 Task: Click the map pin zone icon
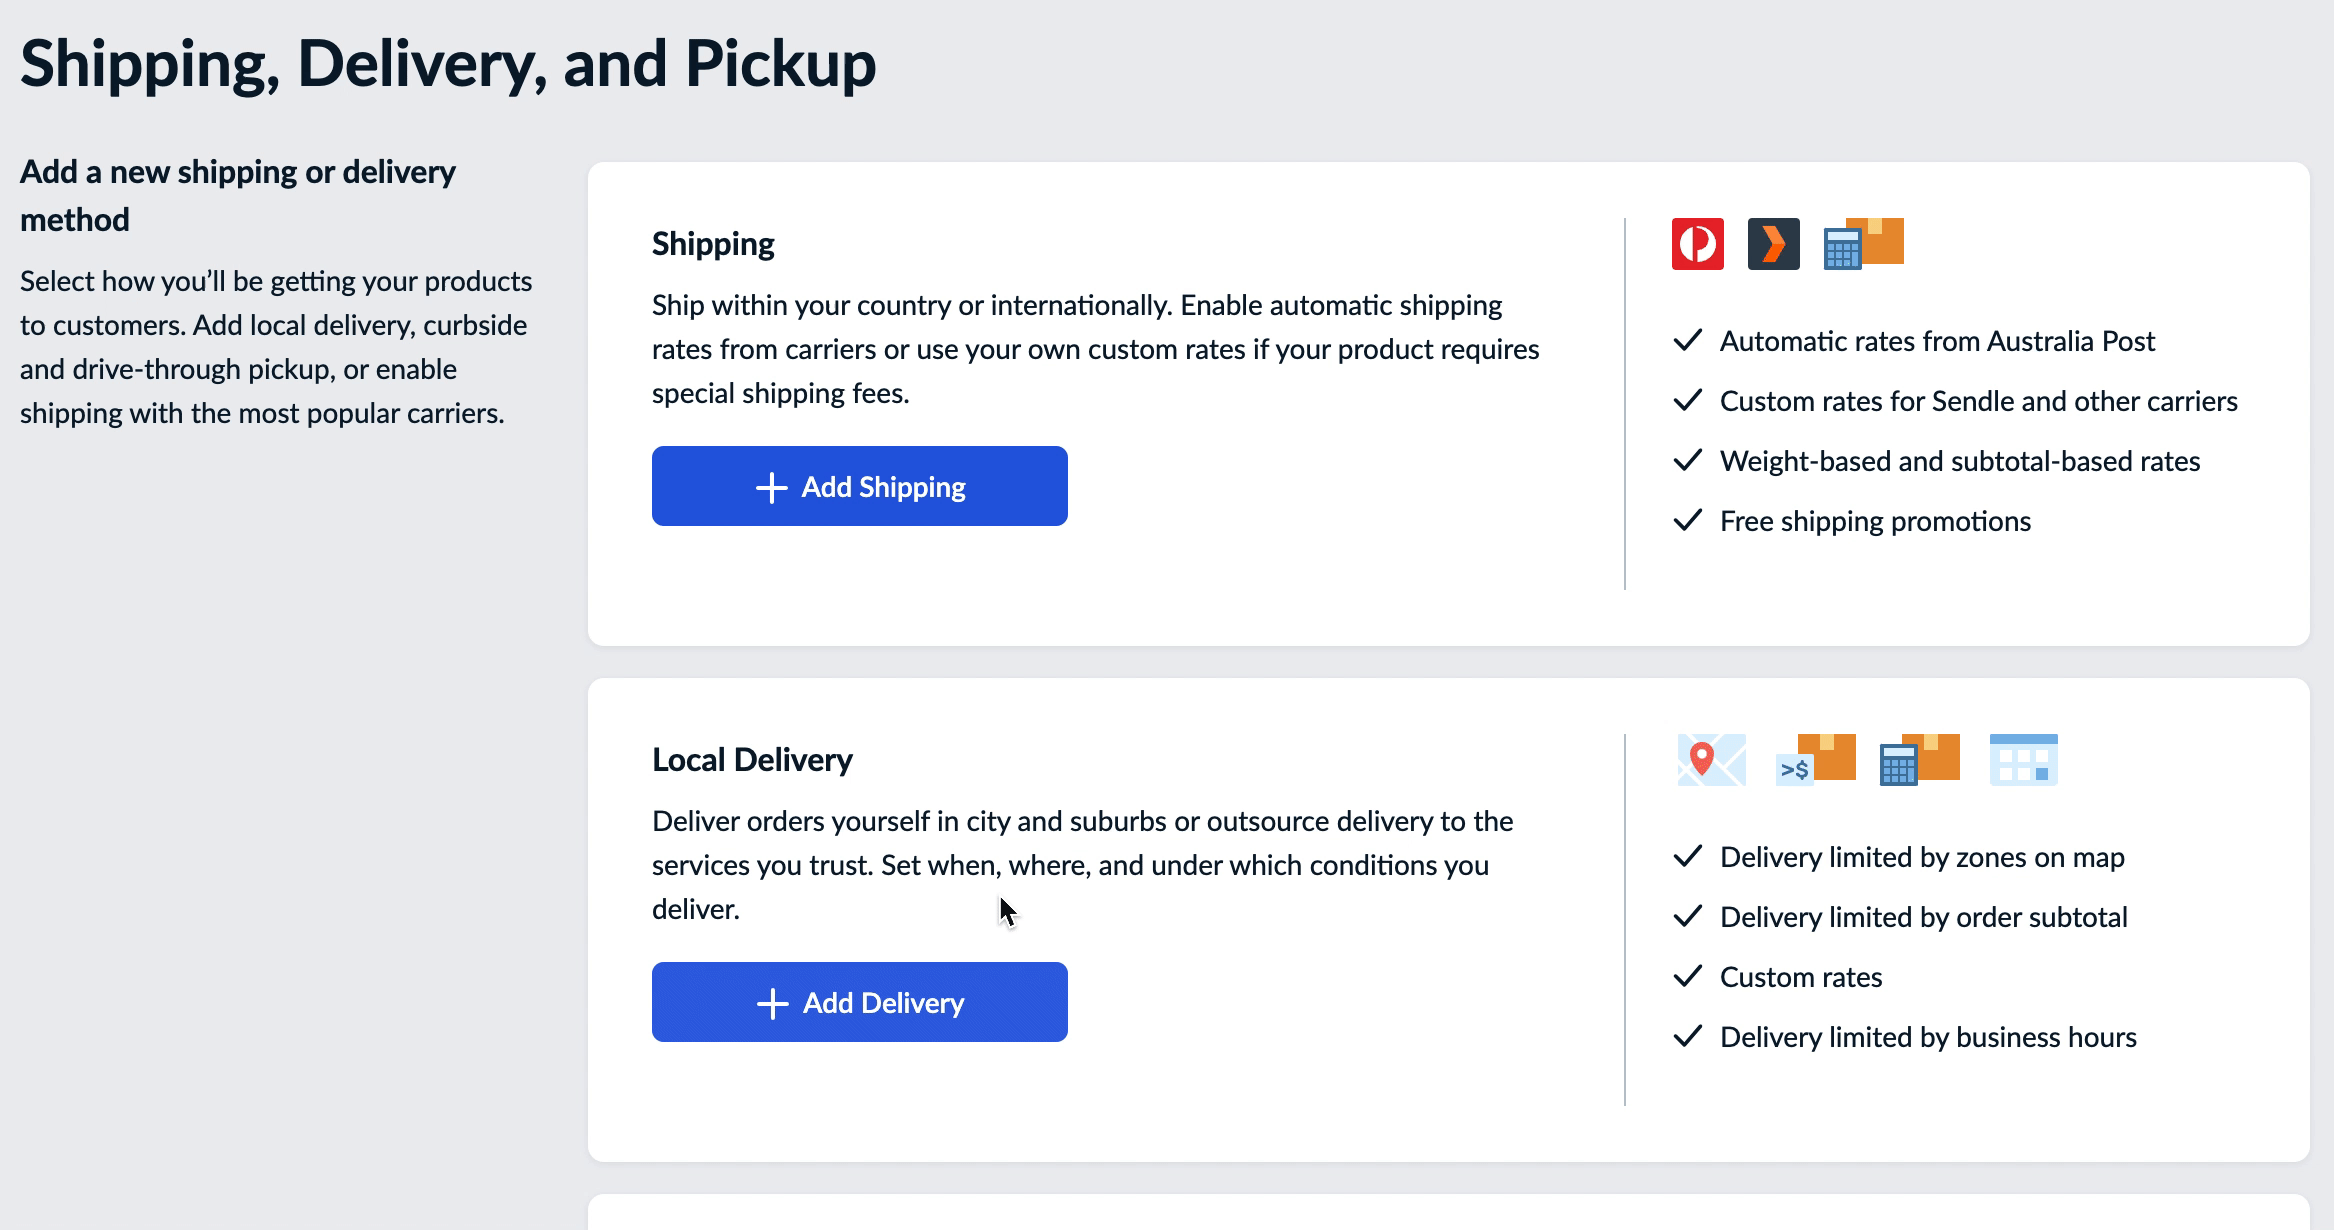click(x=1712, y=760)
